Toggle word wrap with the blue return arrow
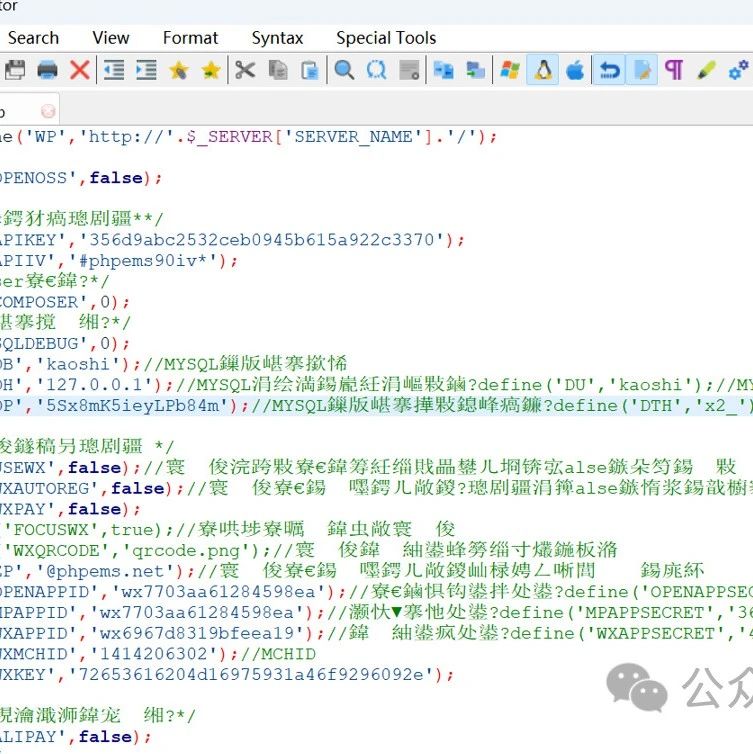The width and height of the screenshot is (753, 754). 609,70
